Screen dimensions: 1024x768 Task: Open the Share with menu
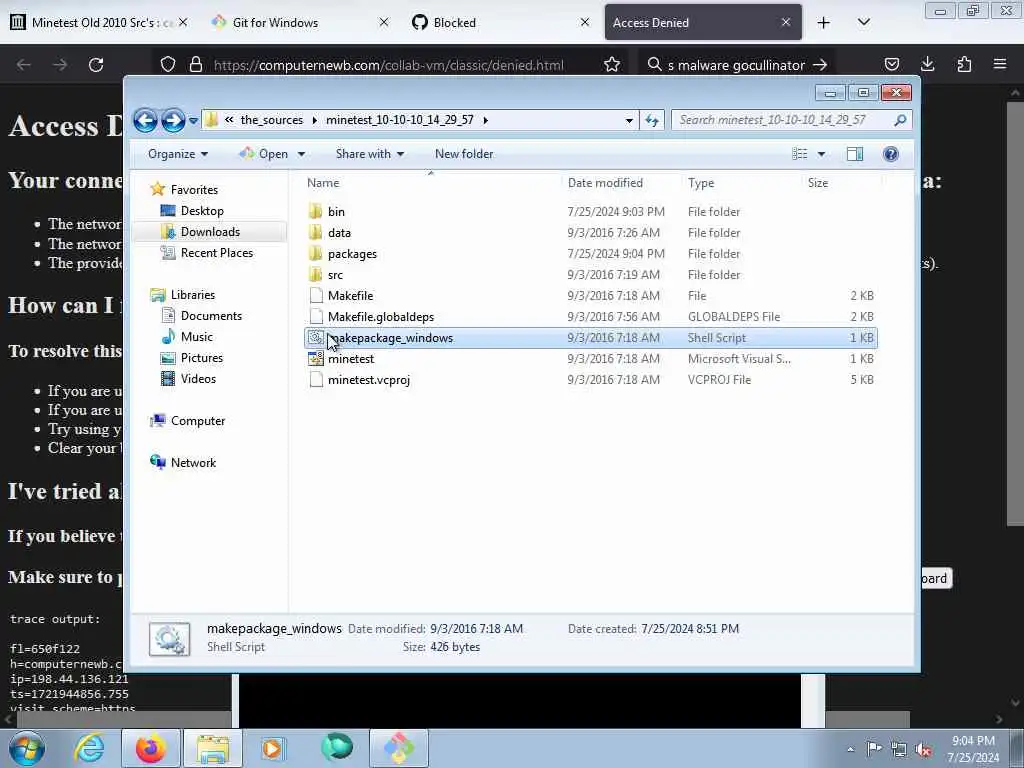click(x=370, y=154)
